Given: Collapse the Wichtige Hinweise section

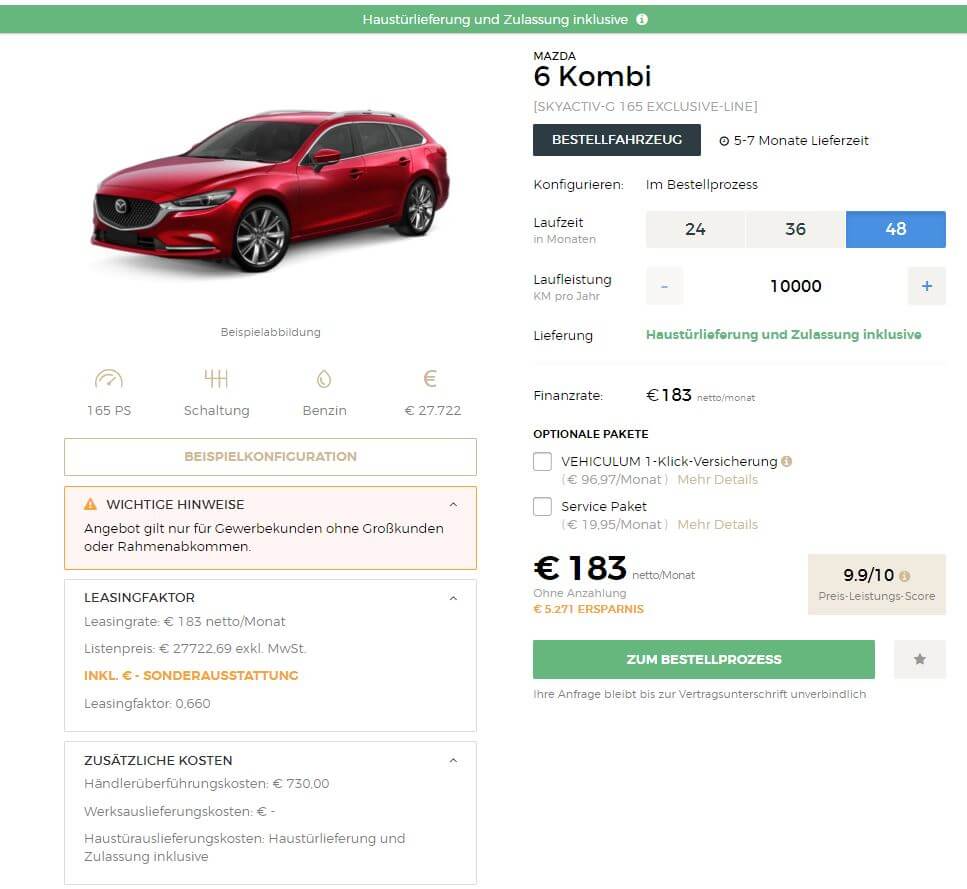Looking at the screenshot, I should (453, 505).
